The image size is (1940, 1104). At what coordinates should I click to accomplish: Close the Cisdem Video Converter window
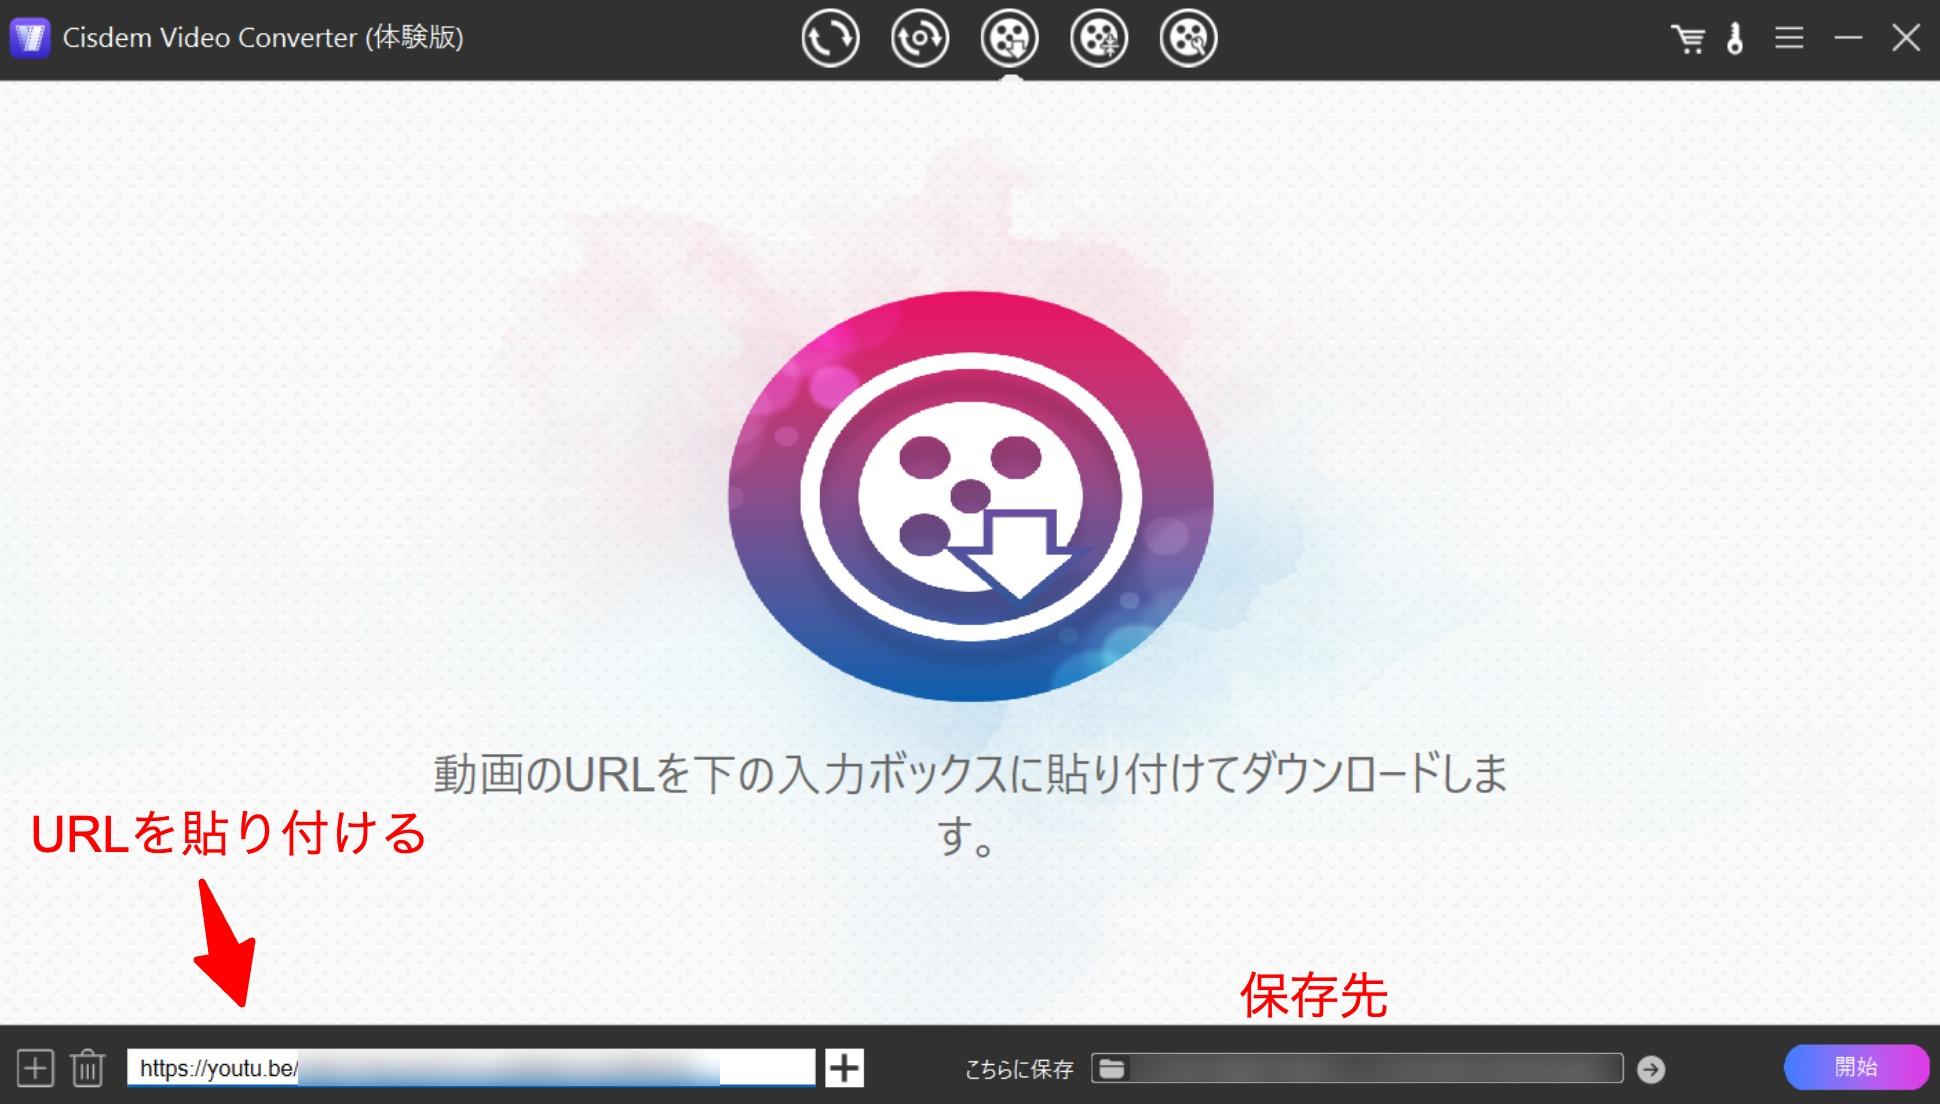[x=1906, y=38]
